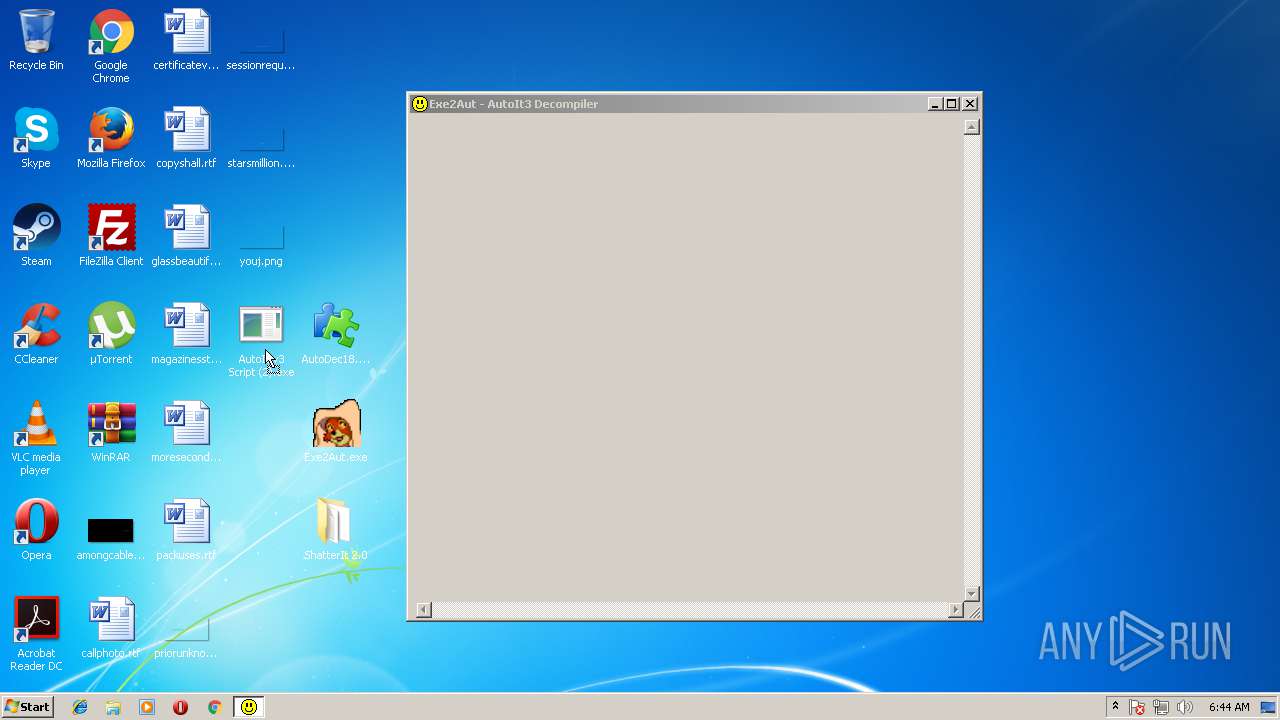Image resolution: width=1280 pixels, height=720 pixels.
Task: Open FileZilla Client shortcut
Action: pos(111,236)
